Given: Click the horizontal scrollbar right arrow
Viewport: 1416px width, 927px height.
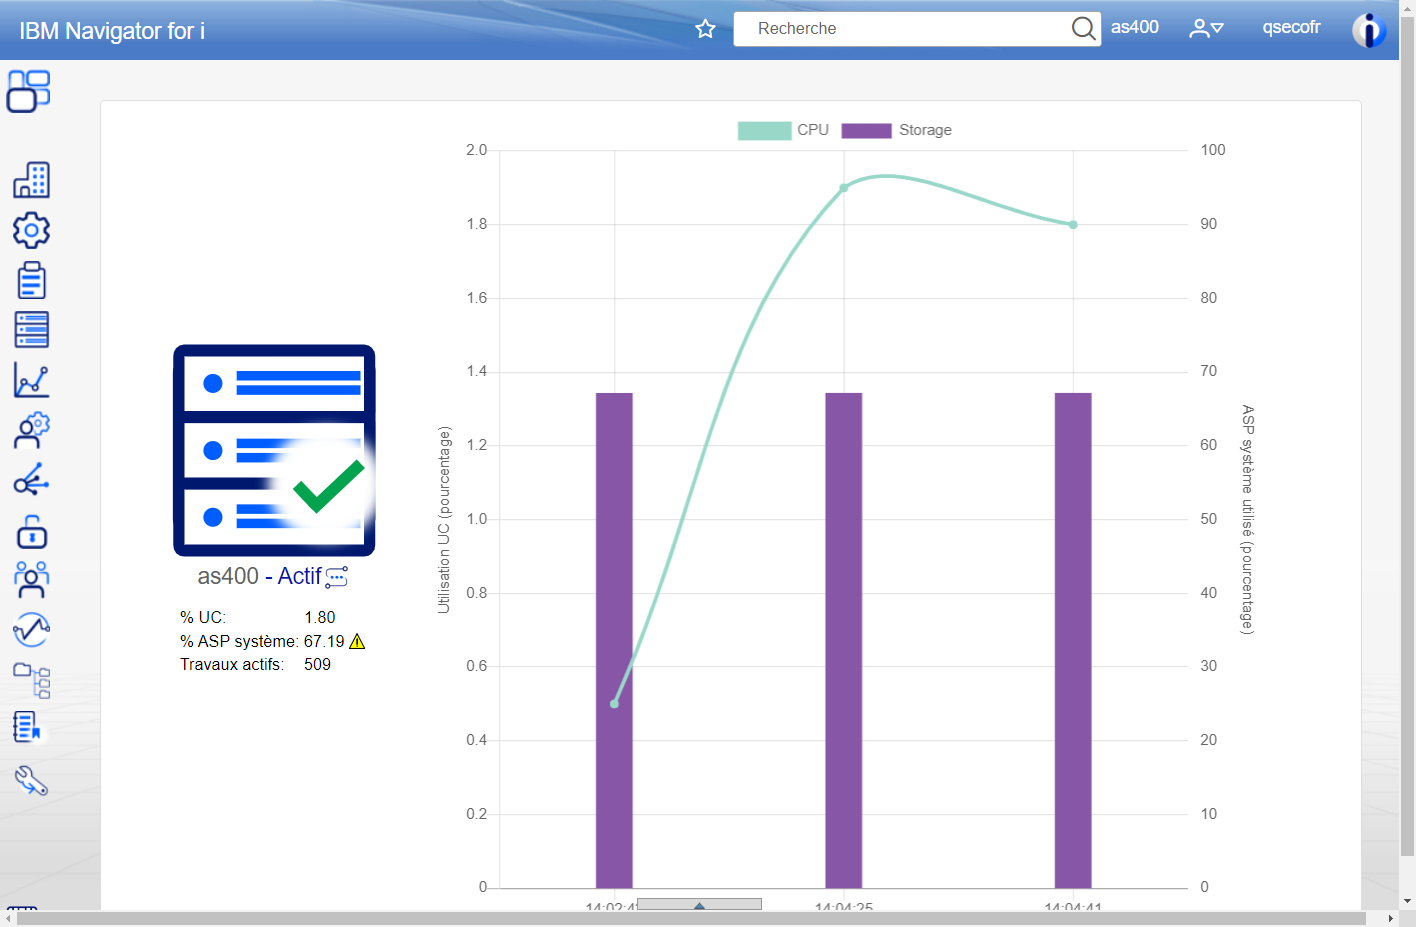Looking at the screenshot, I should (x=1390, y=918).
